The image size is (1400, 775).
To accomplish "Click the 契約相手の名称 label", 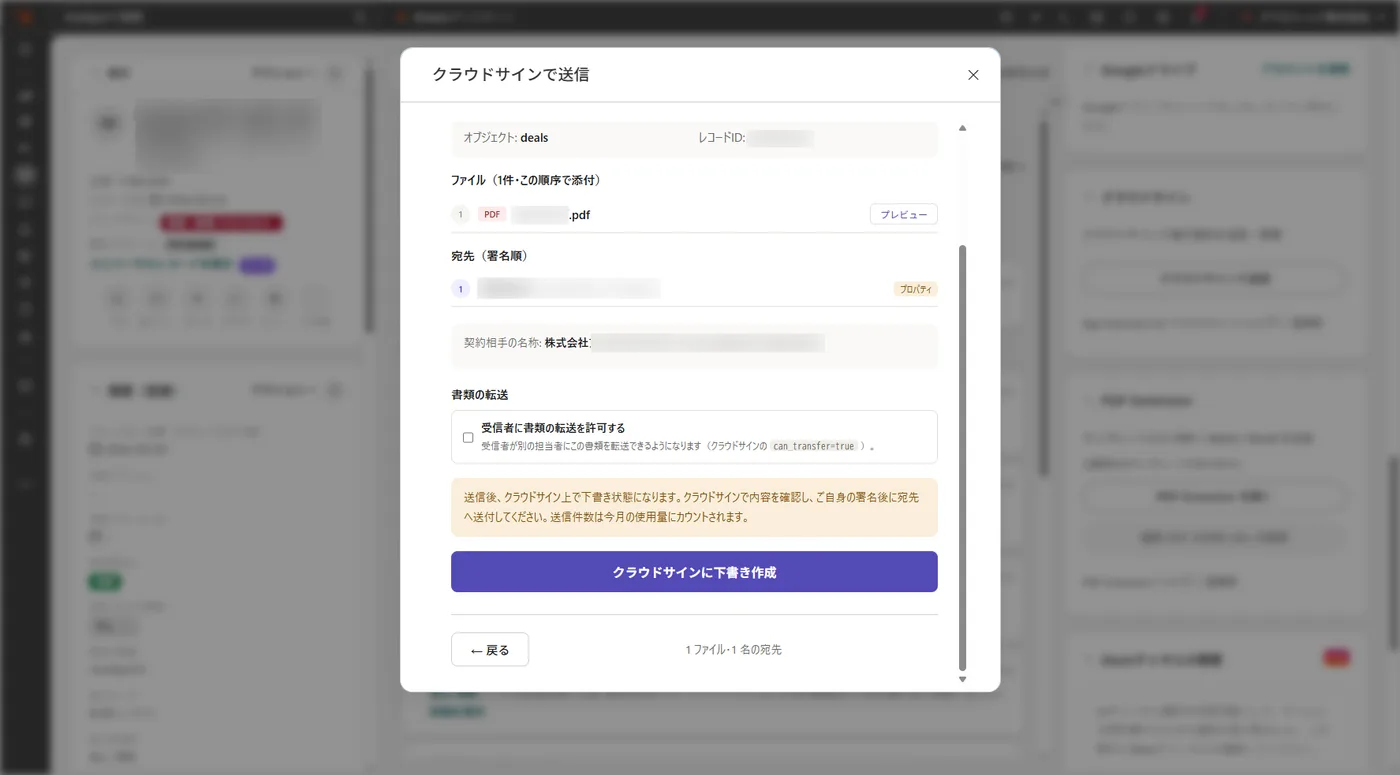I will coord(501,343).
